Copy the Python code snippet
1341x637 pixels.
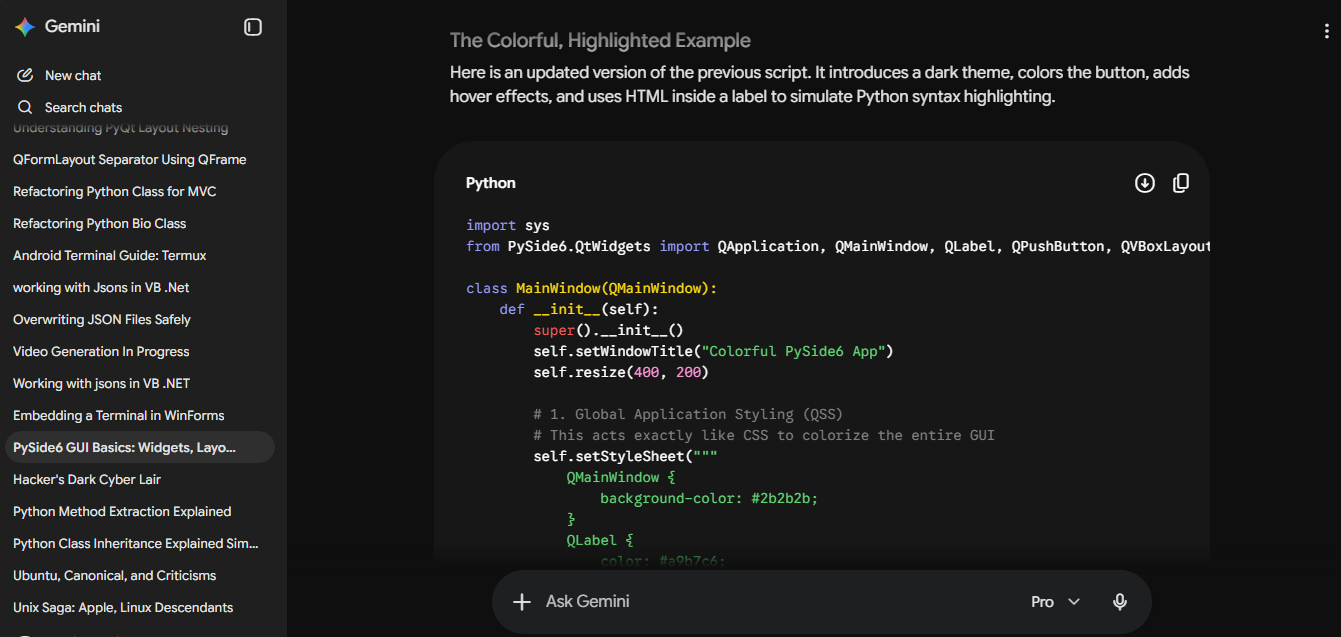pos(1181,183)
